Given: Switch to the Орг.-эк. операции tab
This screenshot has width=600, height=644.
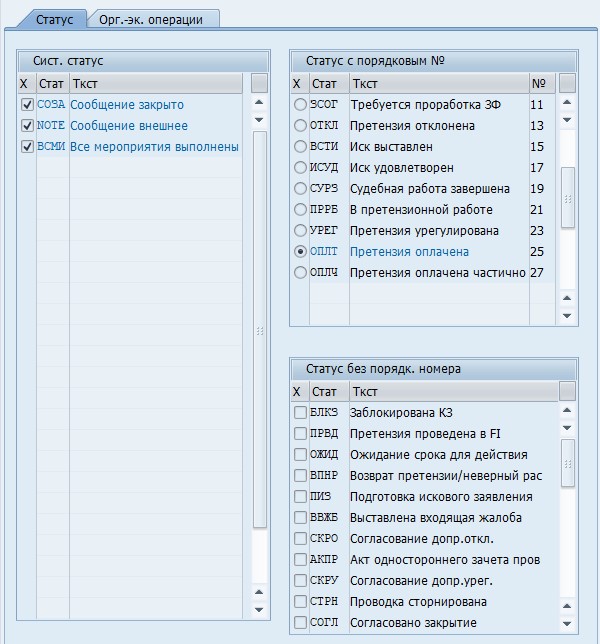Looking at the screenshot, I should pos(151,19).
